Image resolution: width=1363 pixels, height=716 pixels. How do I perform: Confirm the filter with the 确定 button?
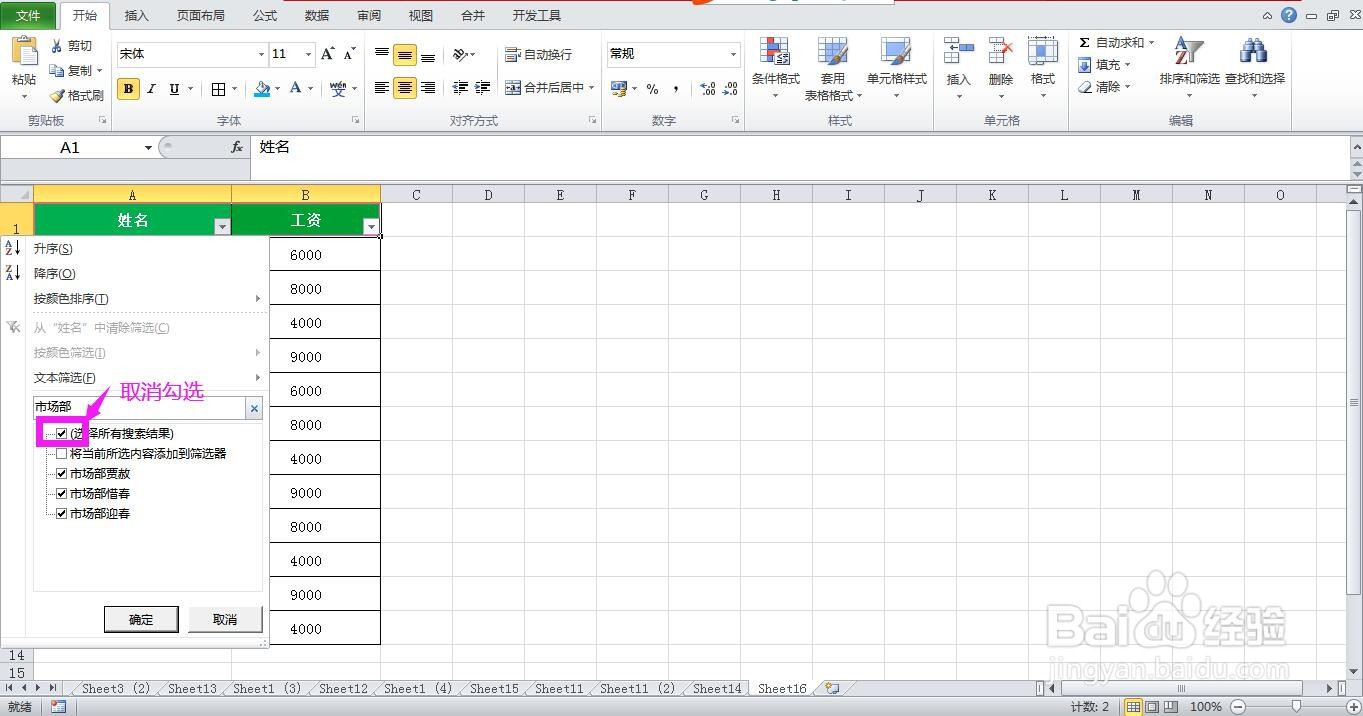[141, 618]
